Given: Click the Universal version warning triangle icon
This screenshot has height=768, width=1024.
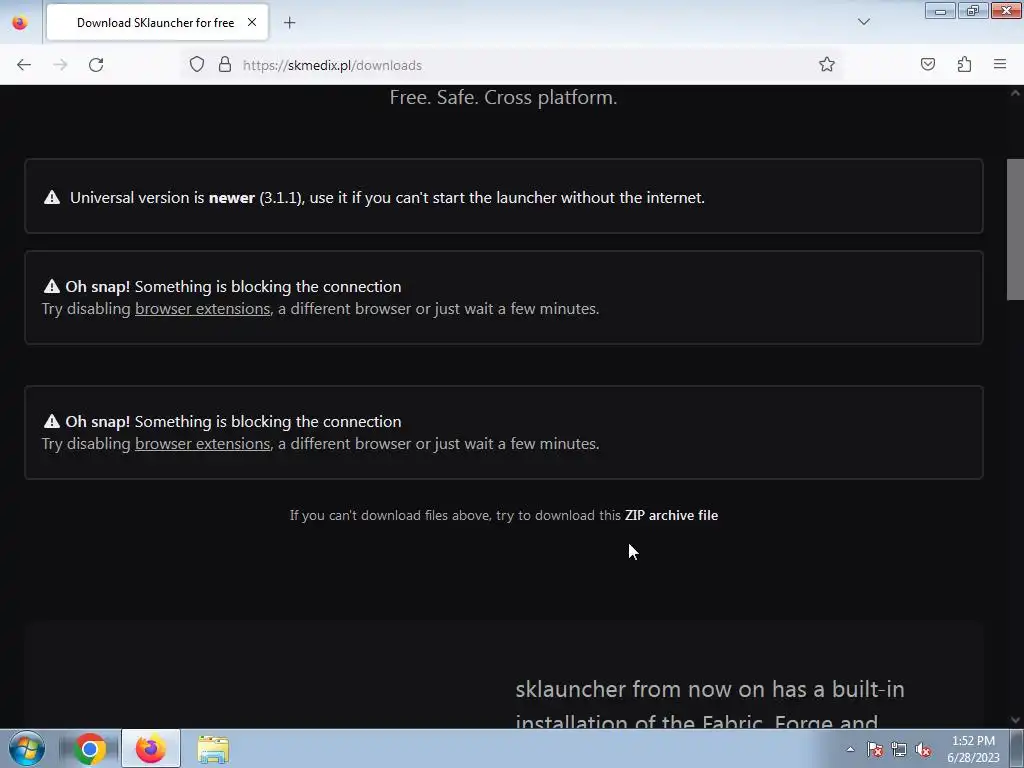Looking at the screenshot, I should click(52, 197).
